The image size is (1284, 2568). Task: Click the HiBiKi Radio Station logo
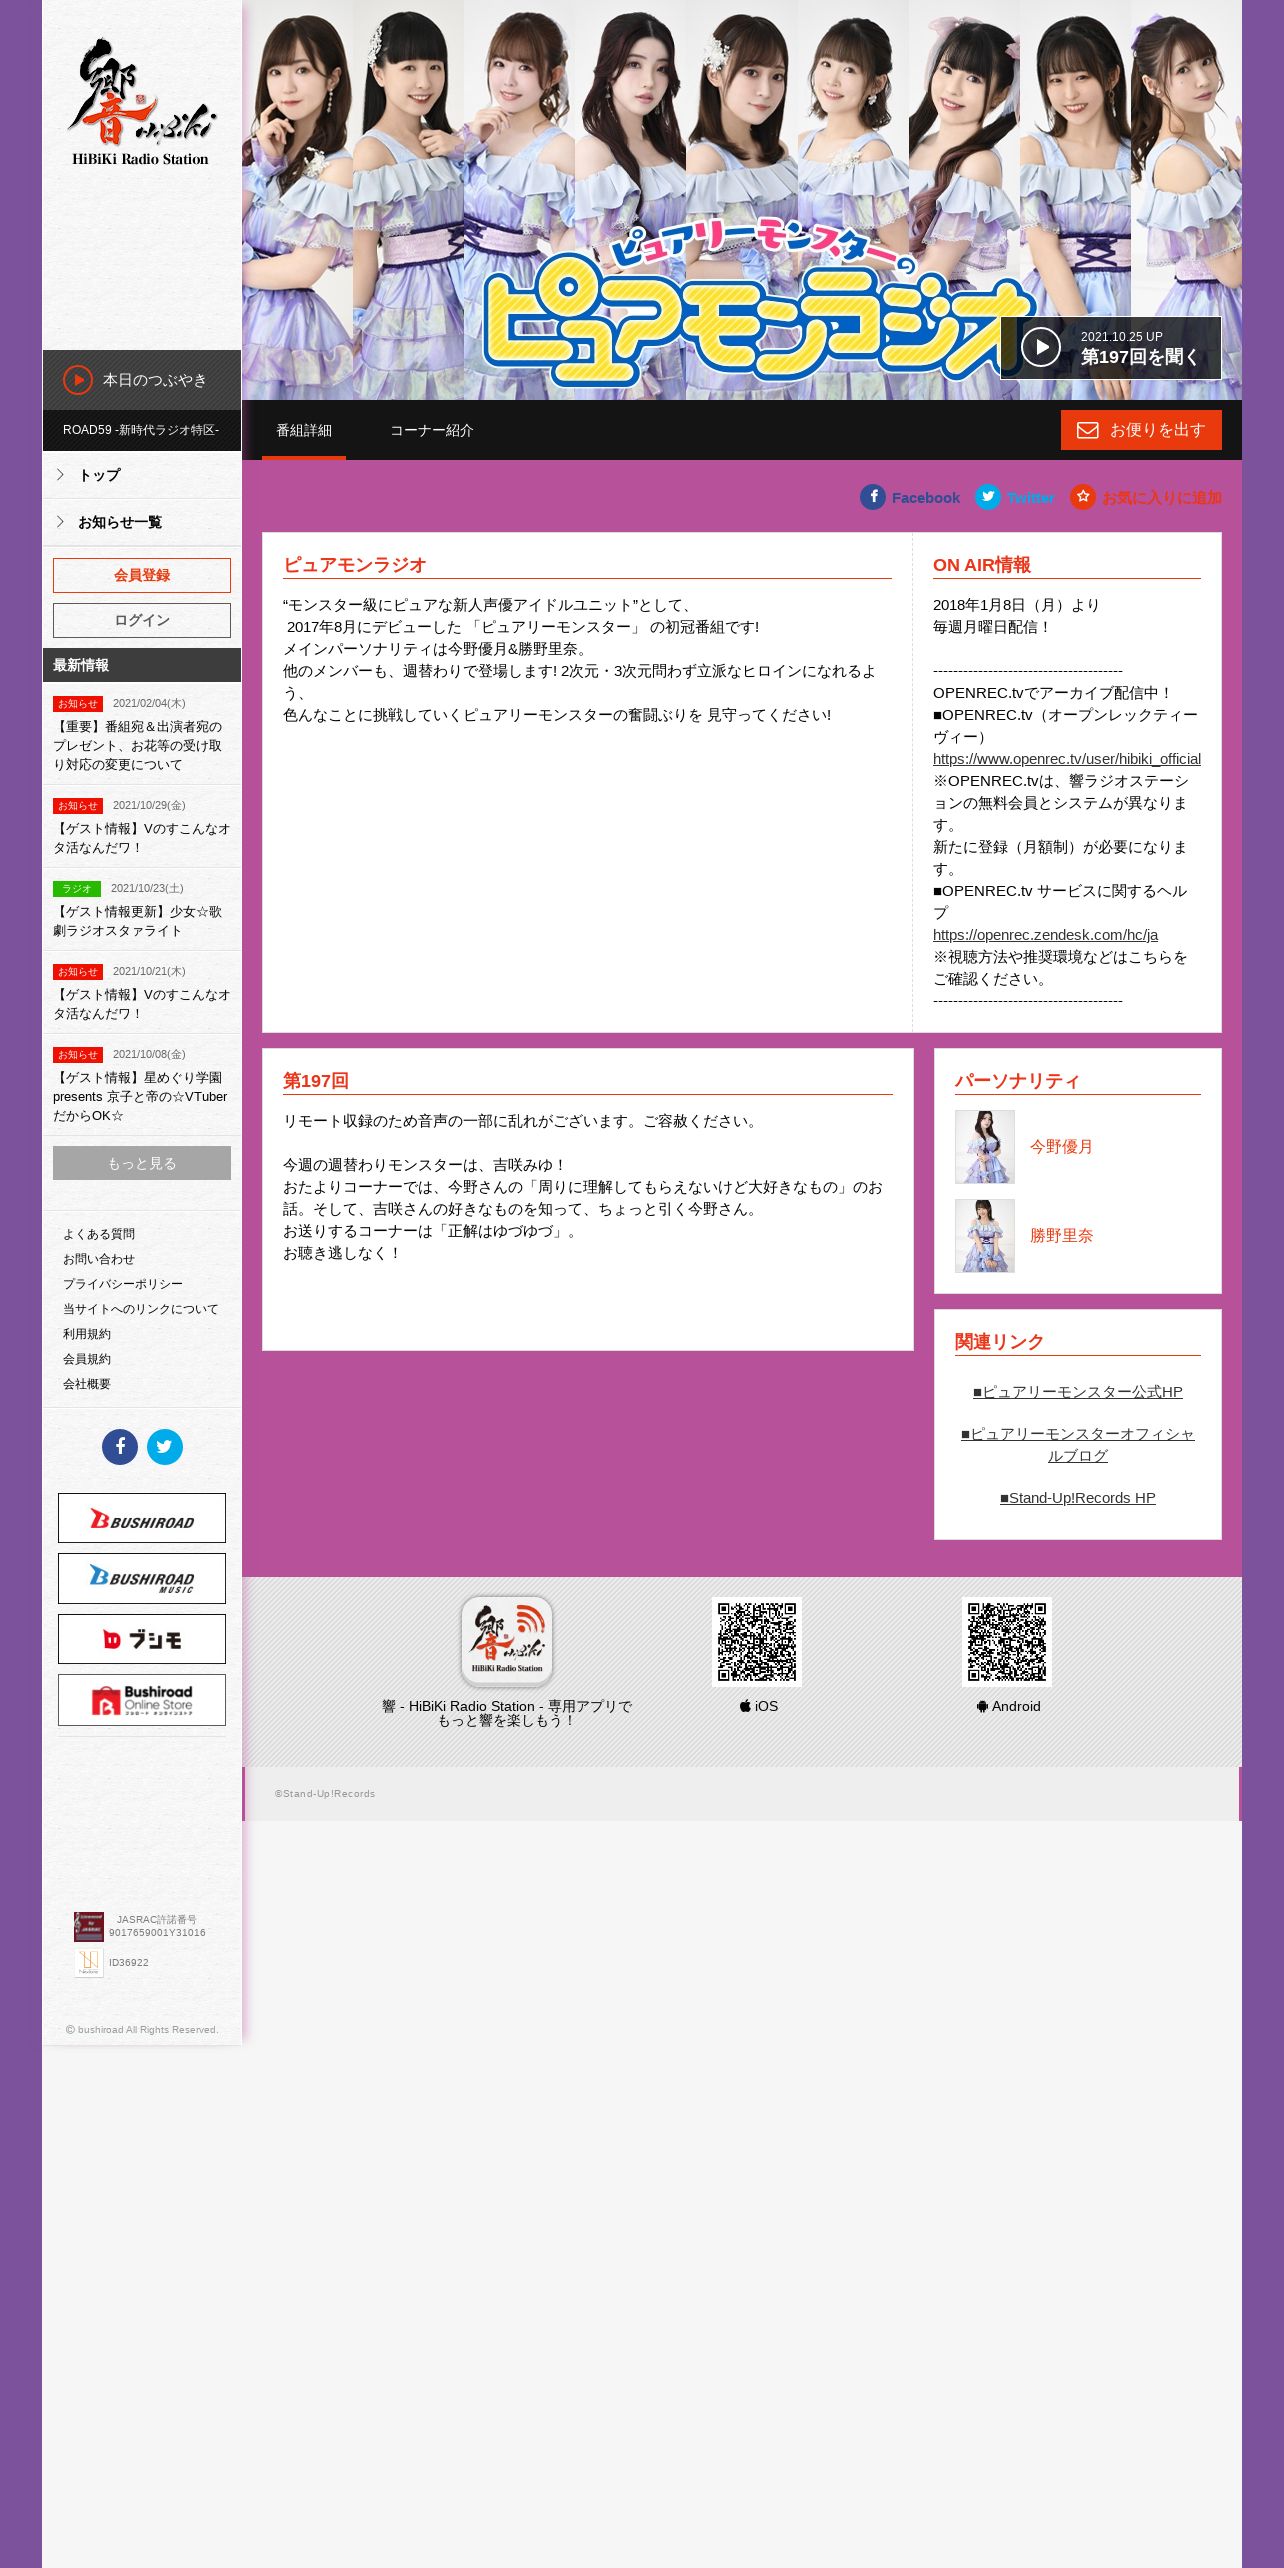141,102
